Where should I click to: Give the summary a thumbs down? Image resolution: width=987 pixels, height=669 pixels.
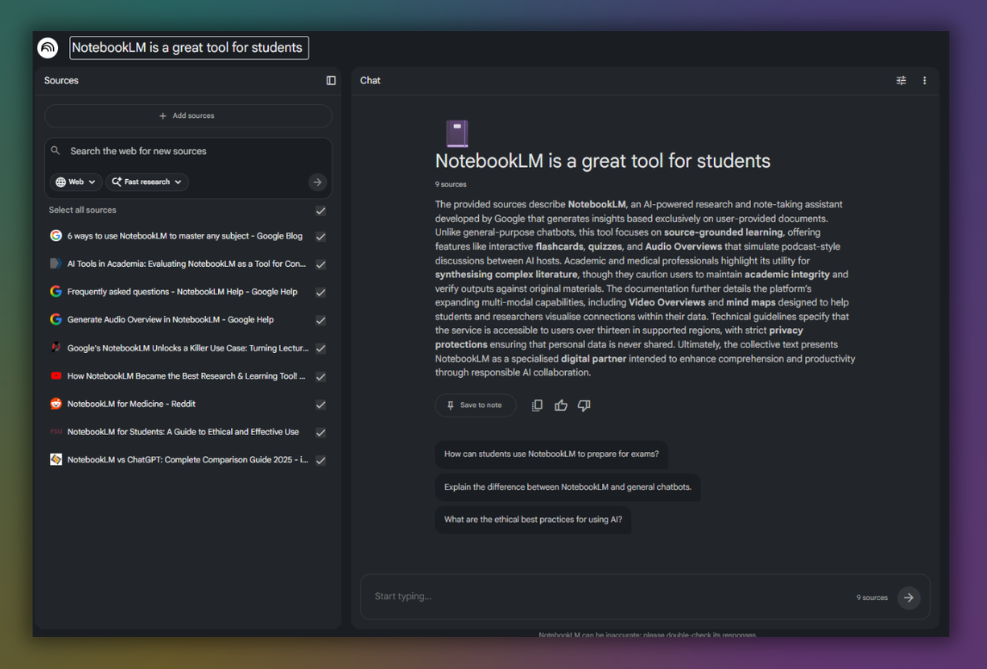click(x=583, y=405)
